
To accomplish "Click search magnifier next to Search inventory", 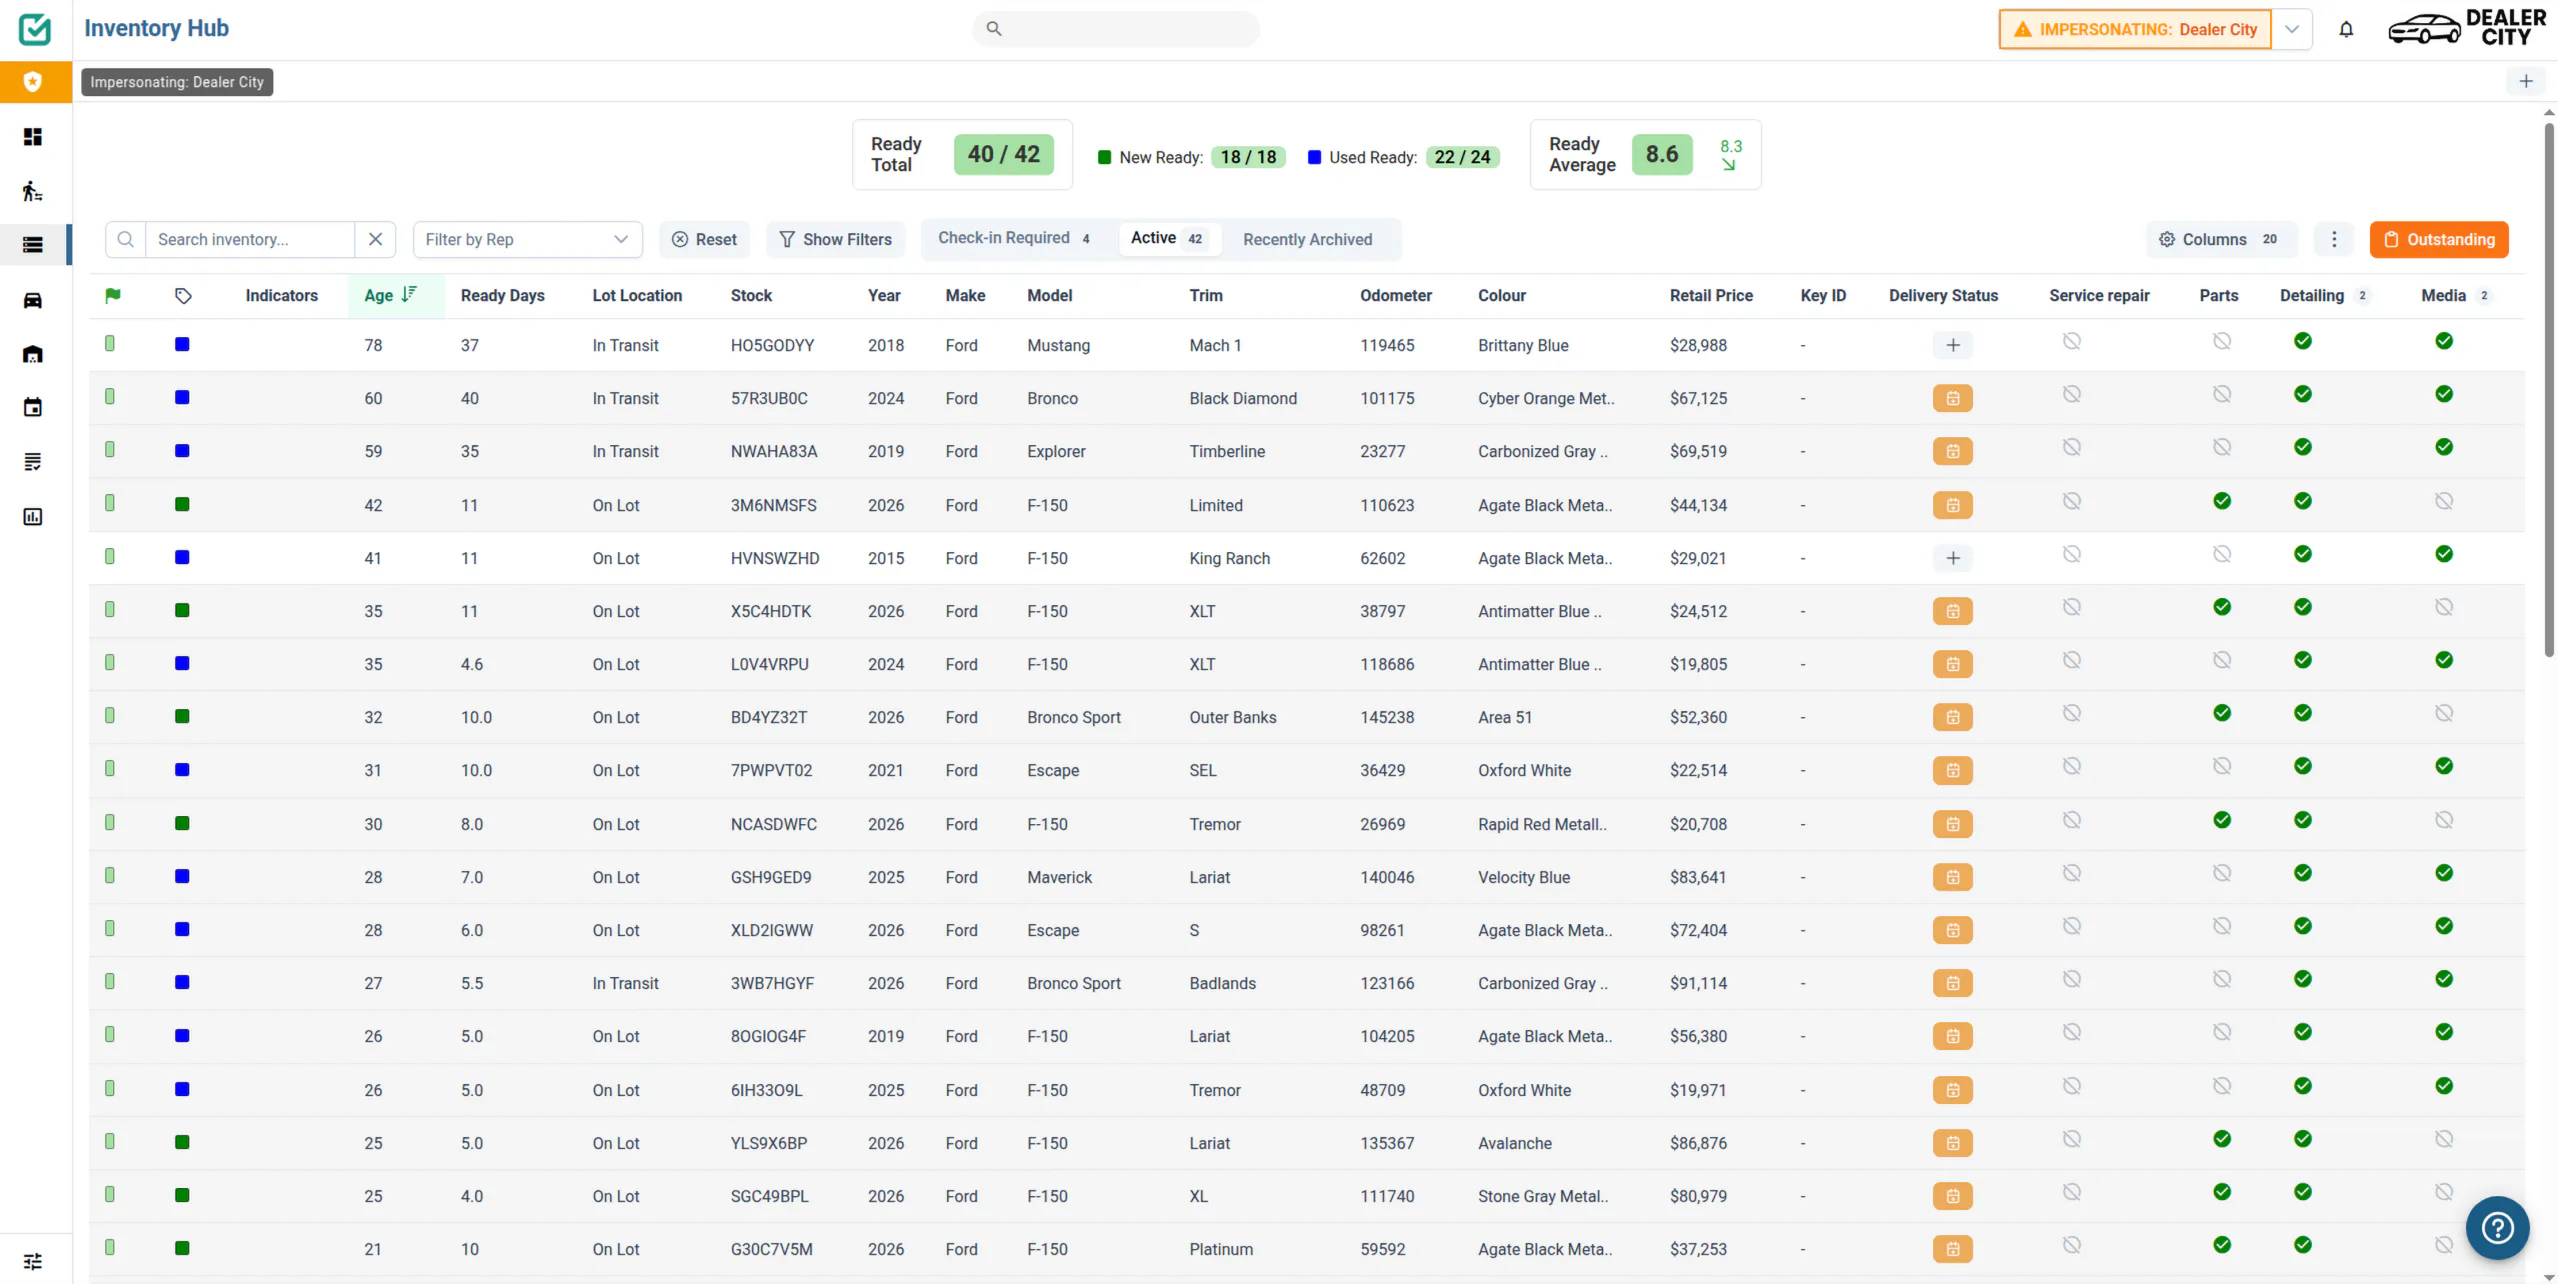I will [x=125, y=239].
